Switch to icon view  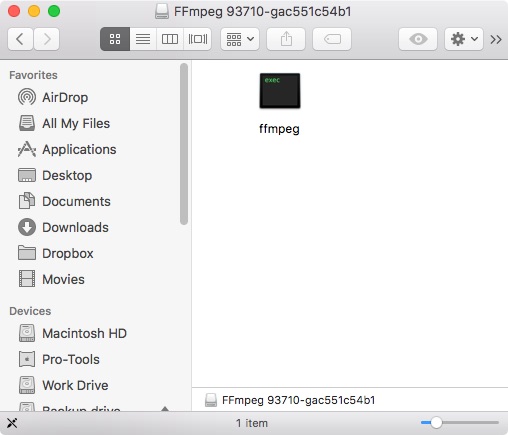pyautogui.click(x=115, y=39)
